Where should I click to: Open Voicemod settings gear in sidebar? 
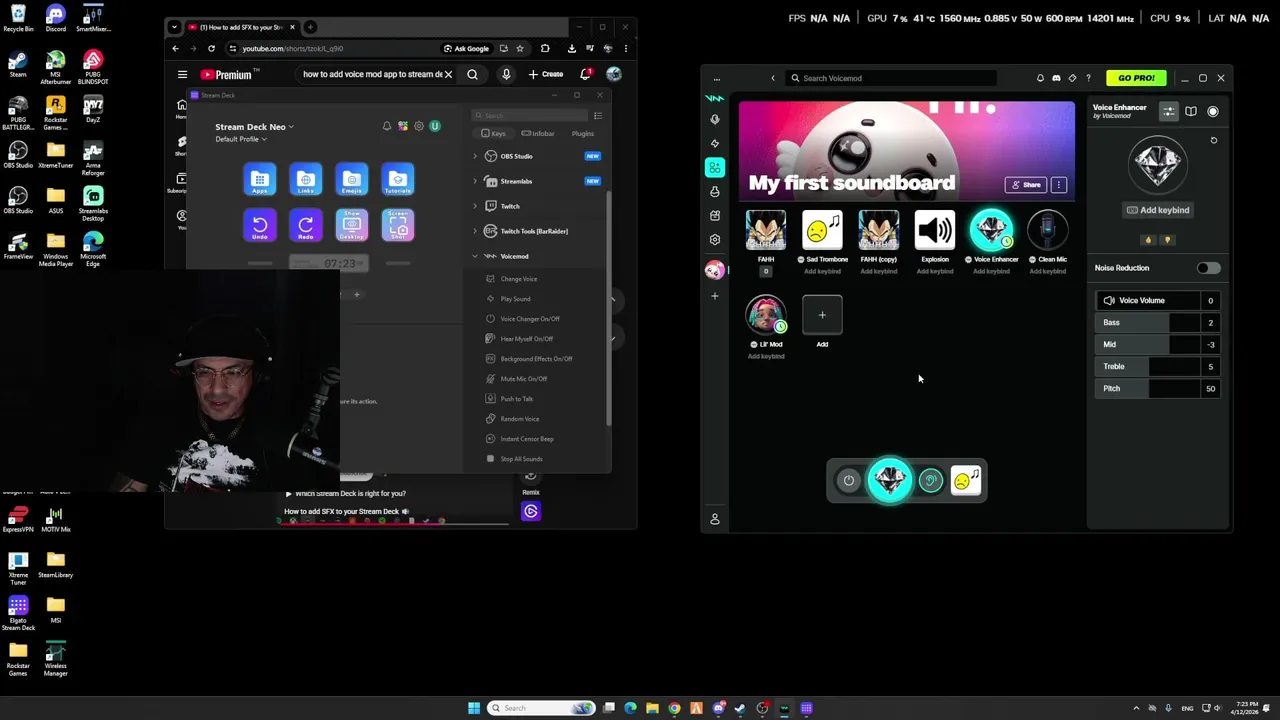[x=715, y=239]
